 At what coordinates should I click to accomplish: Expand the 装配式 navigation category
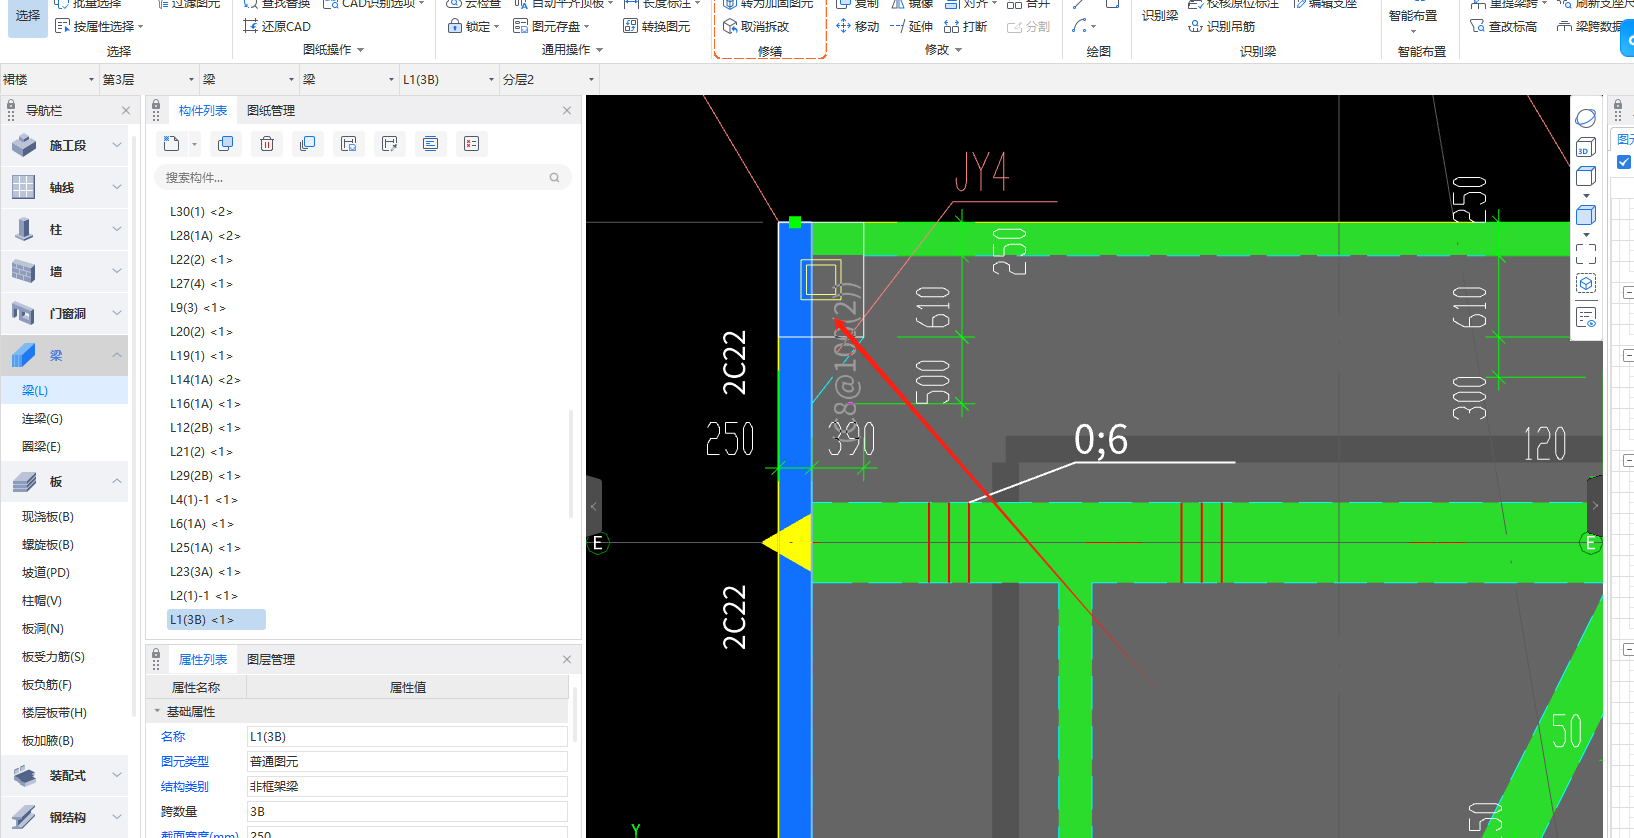pyautogui.click(x=64, y=776)
